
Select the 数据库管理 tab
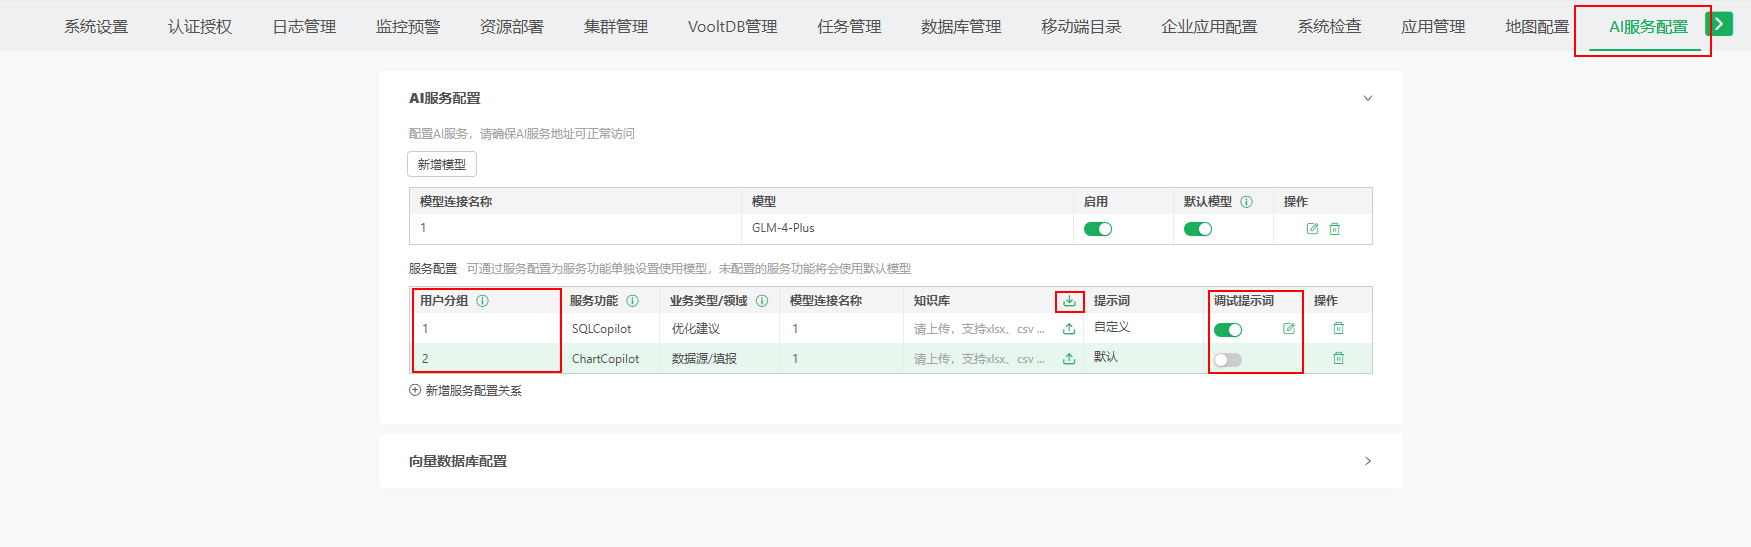pyautogui.click(x=961, y=27)
